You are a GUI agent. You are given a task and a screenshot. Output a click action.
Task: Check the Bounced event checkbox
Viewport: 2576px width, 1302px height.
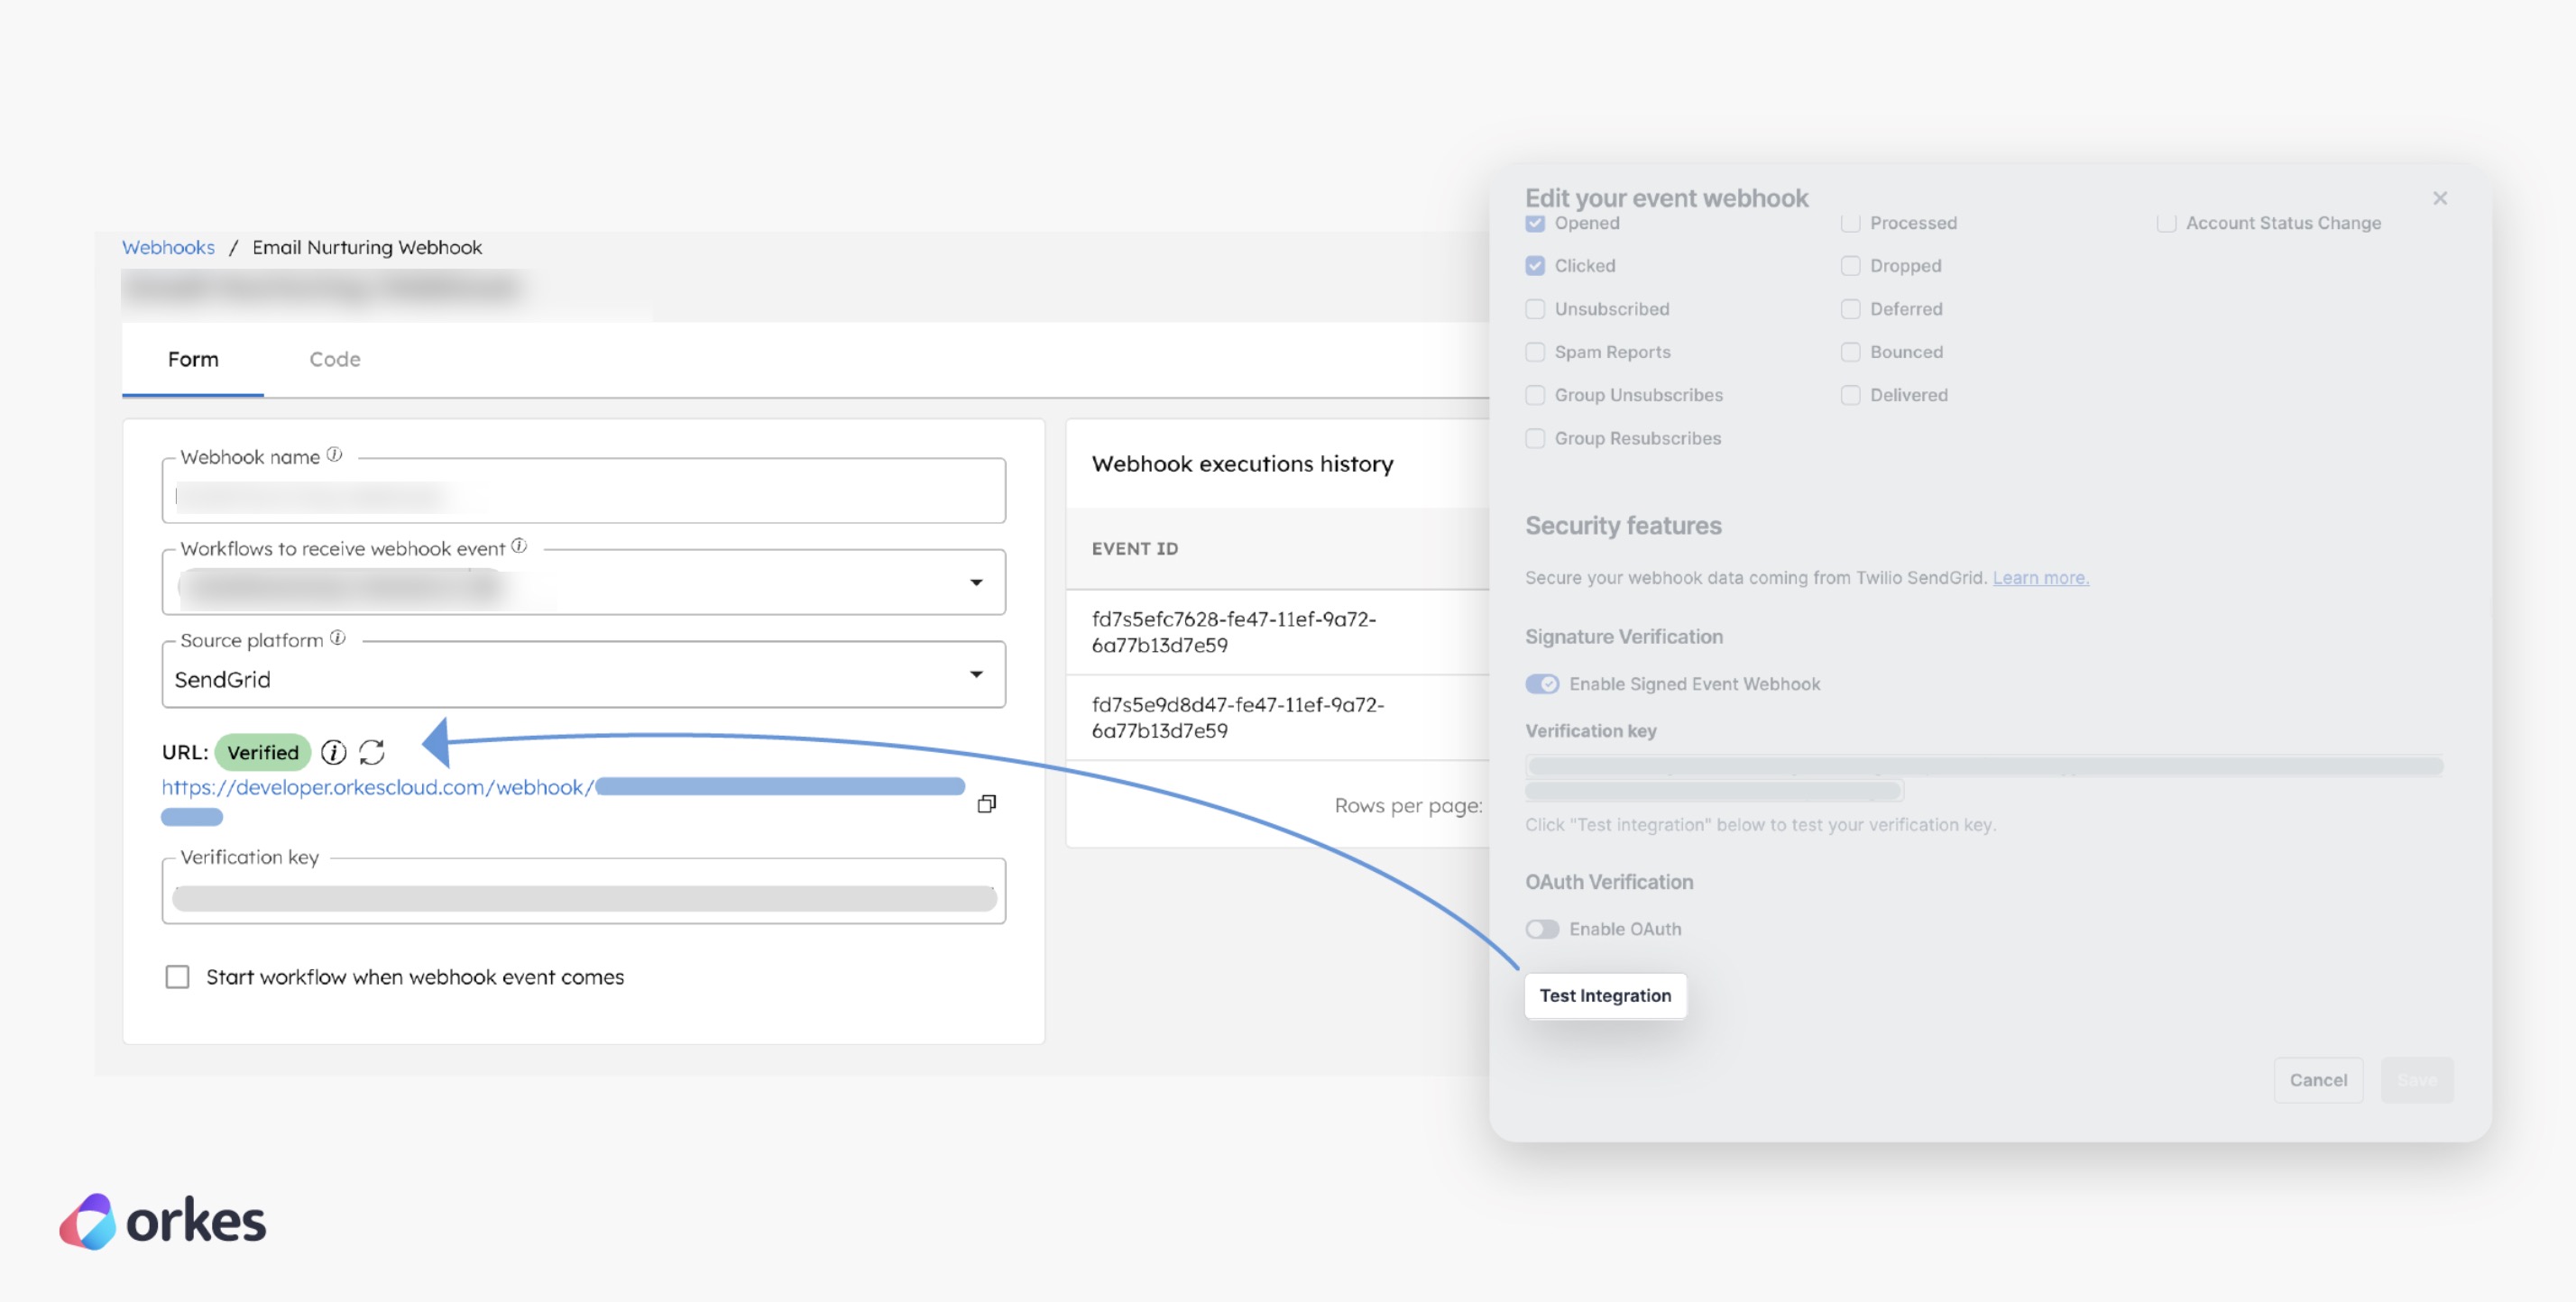1851,352
